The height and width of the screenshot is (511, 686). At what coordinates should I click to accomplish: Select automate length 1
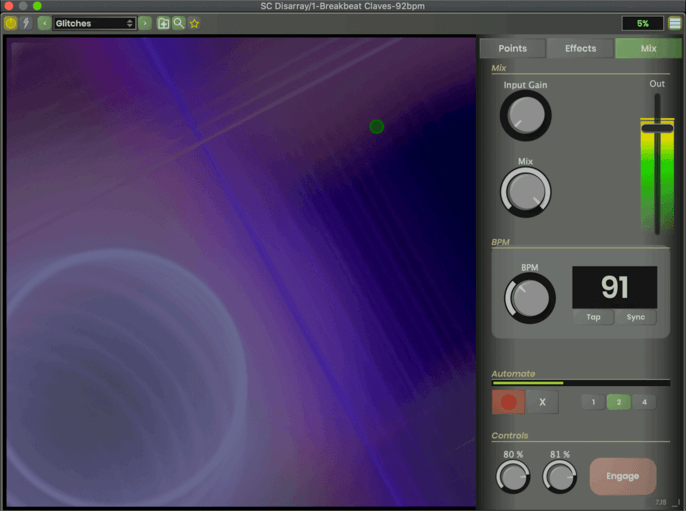point(593,402)
